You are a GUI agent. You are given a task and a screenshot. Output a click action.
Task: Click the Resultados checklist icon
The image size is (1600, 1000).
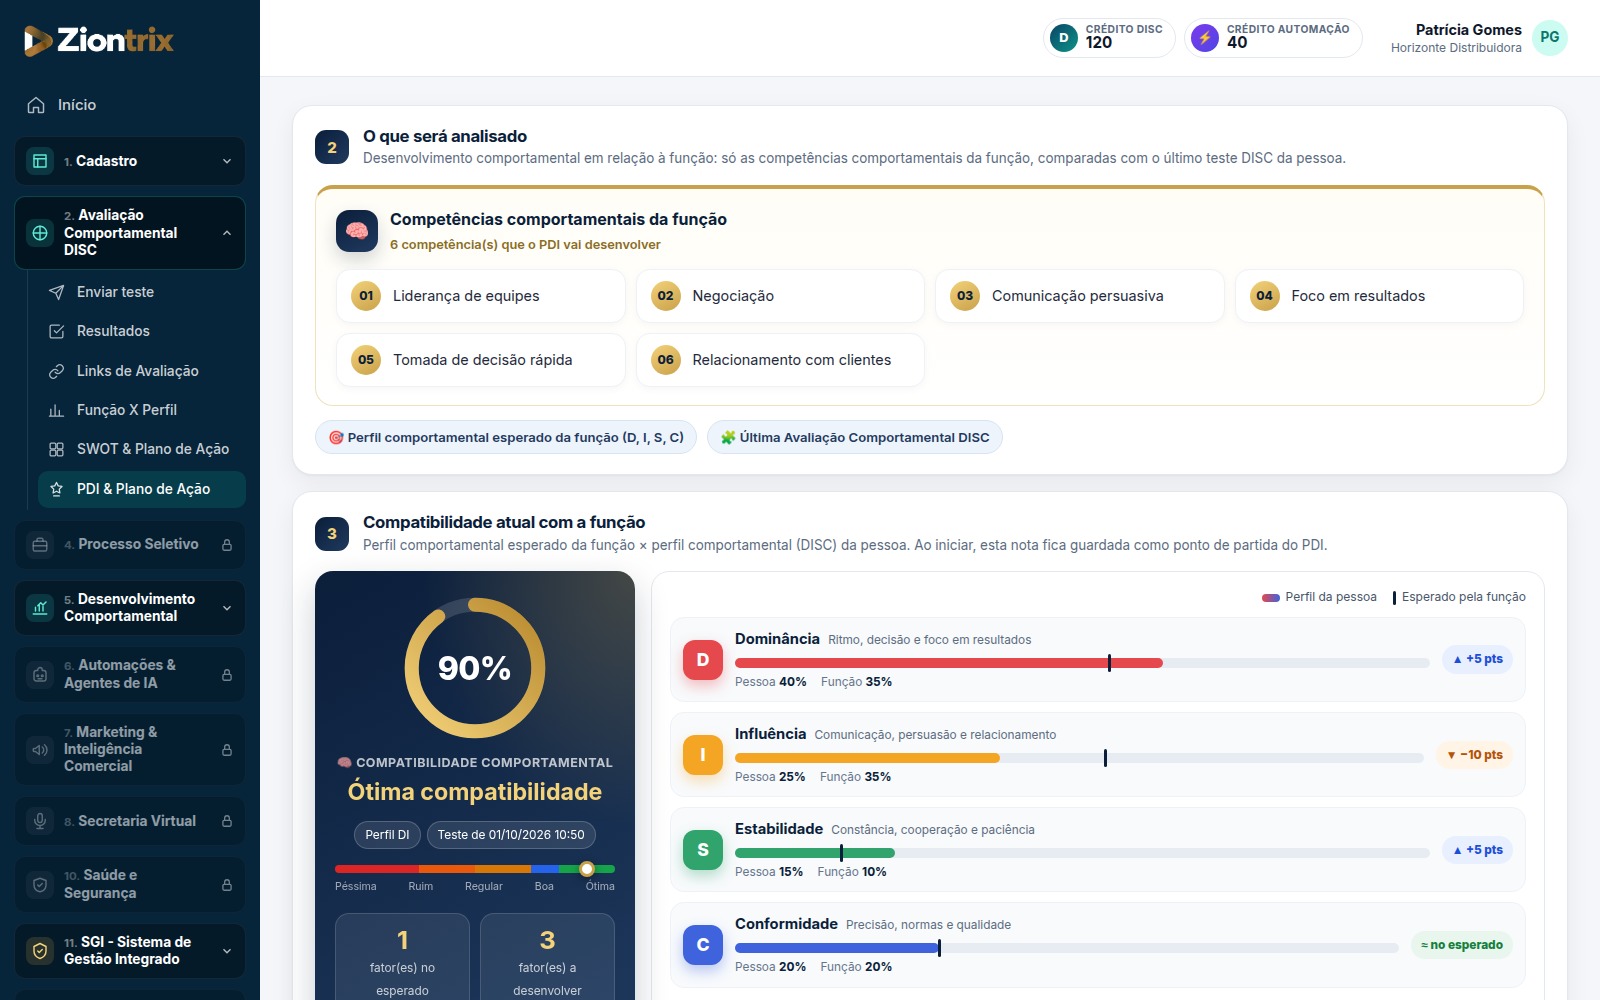tap(57, 331)
